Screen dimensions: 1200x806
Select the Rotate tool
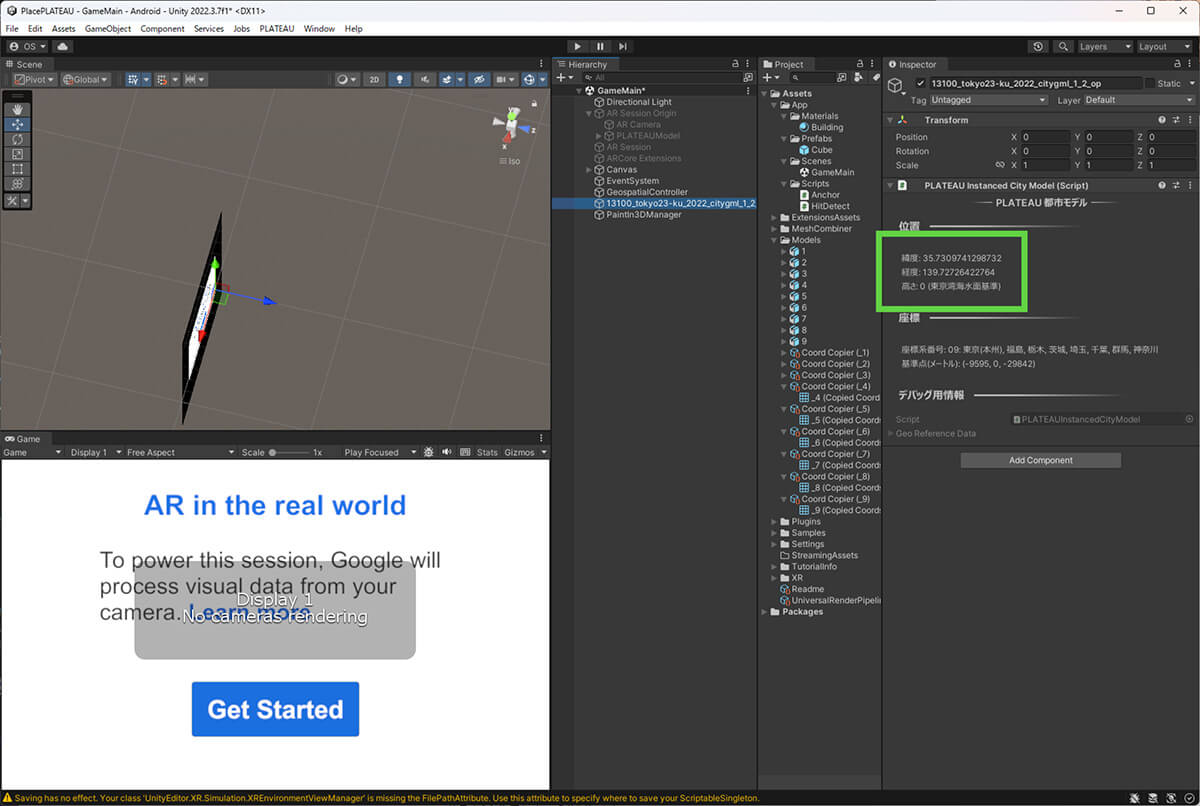click(17, 139)
